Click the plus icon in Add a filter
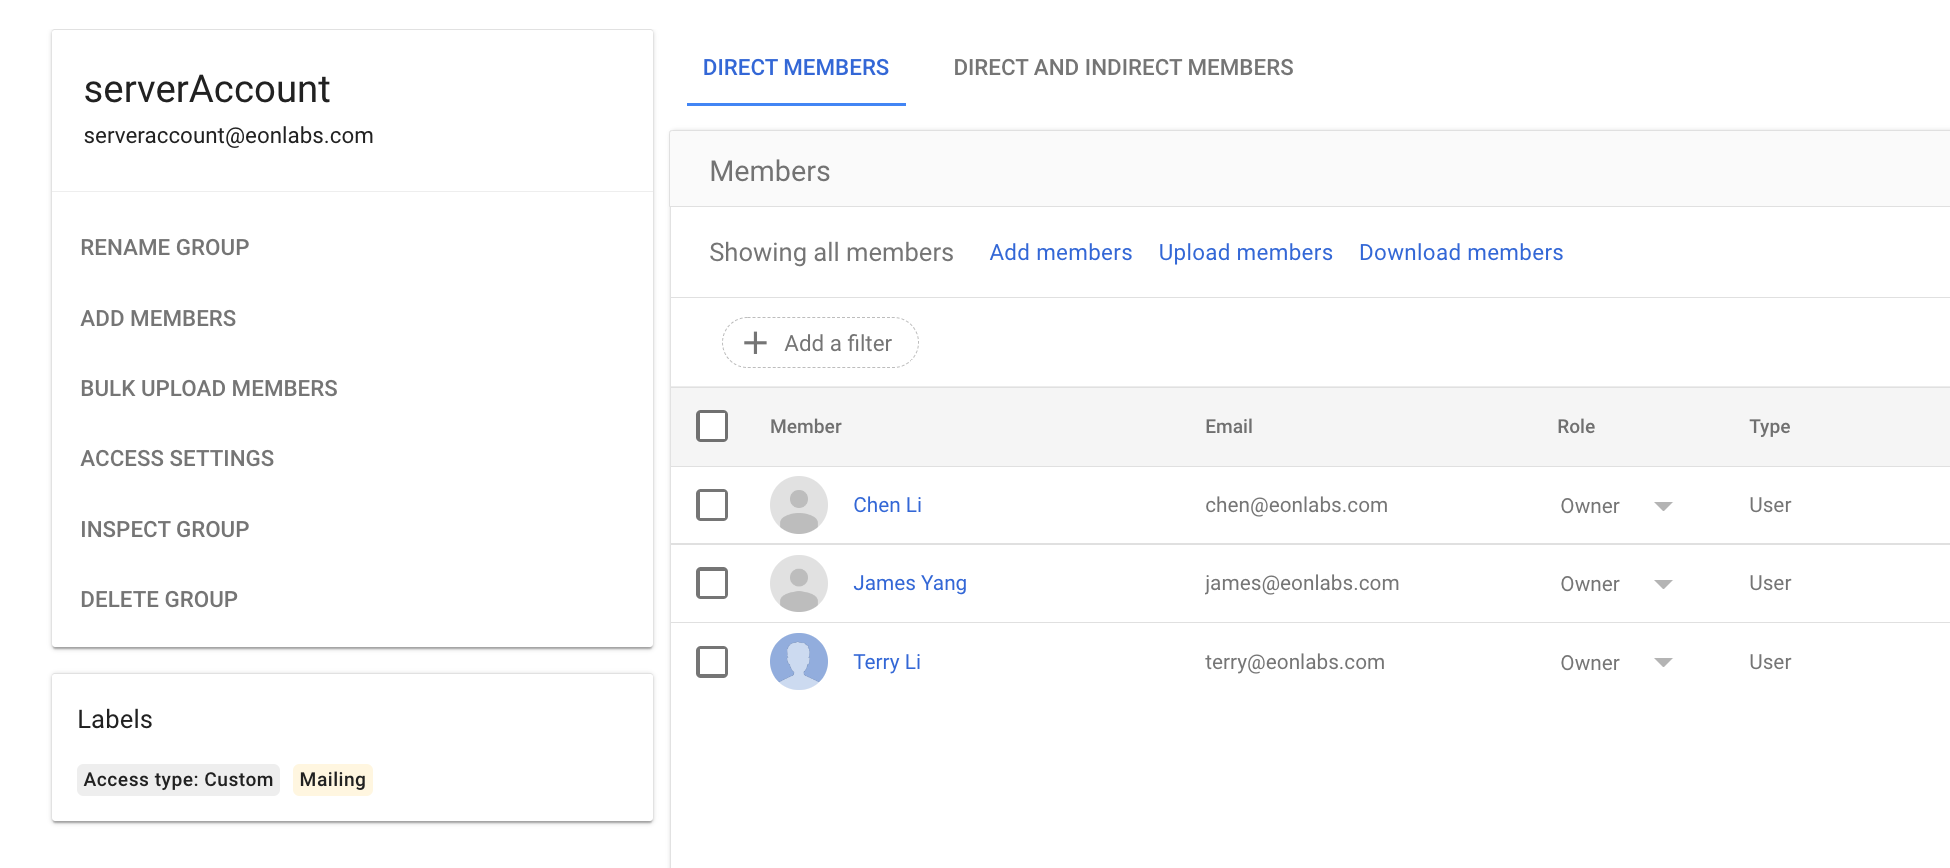Screen dimensions: 1950x868 point(756,343)
